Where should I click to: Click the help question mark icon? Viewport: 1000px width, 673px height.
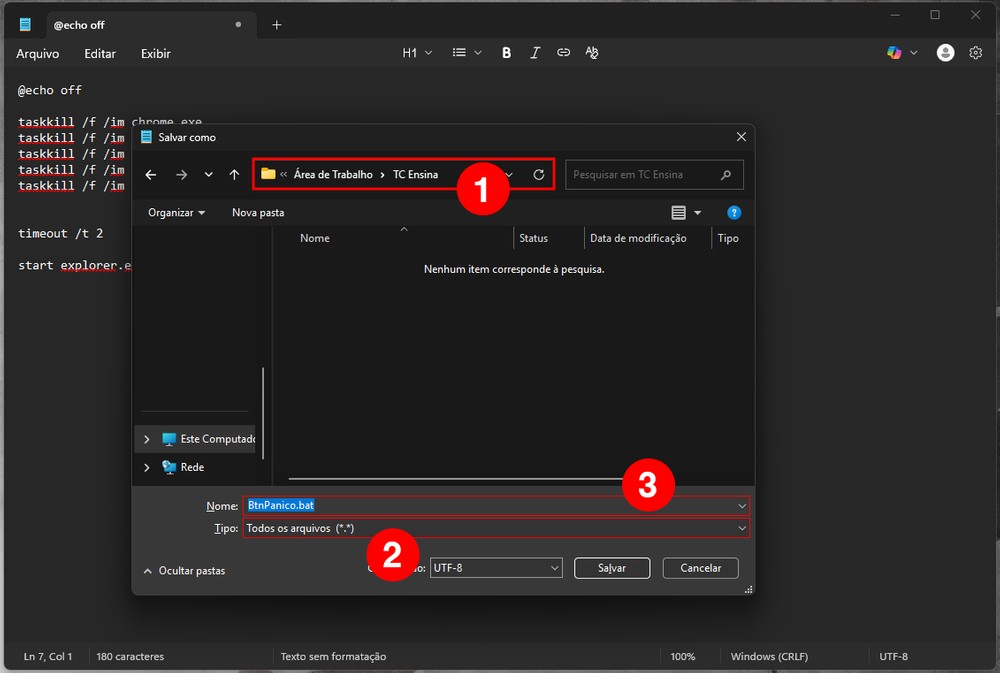(x=734, y=213)
